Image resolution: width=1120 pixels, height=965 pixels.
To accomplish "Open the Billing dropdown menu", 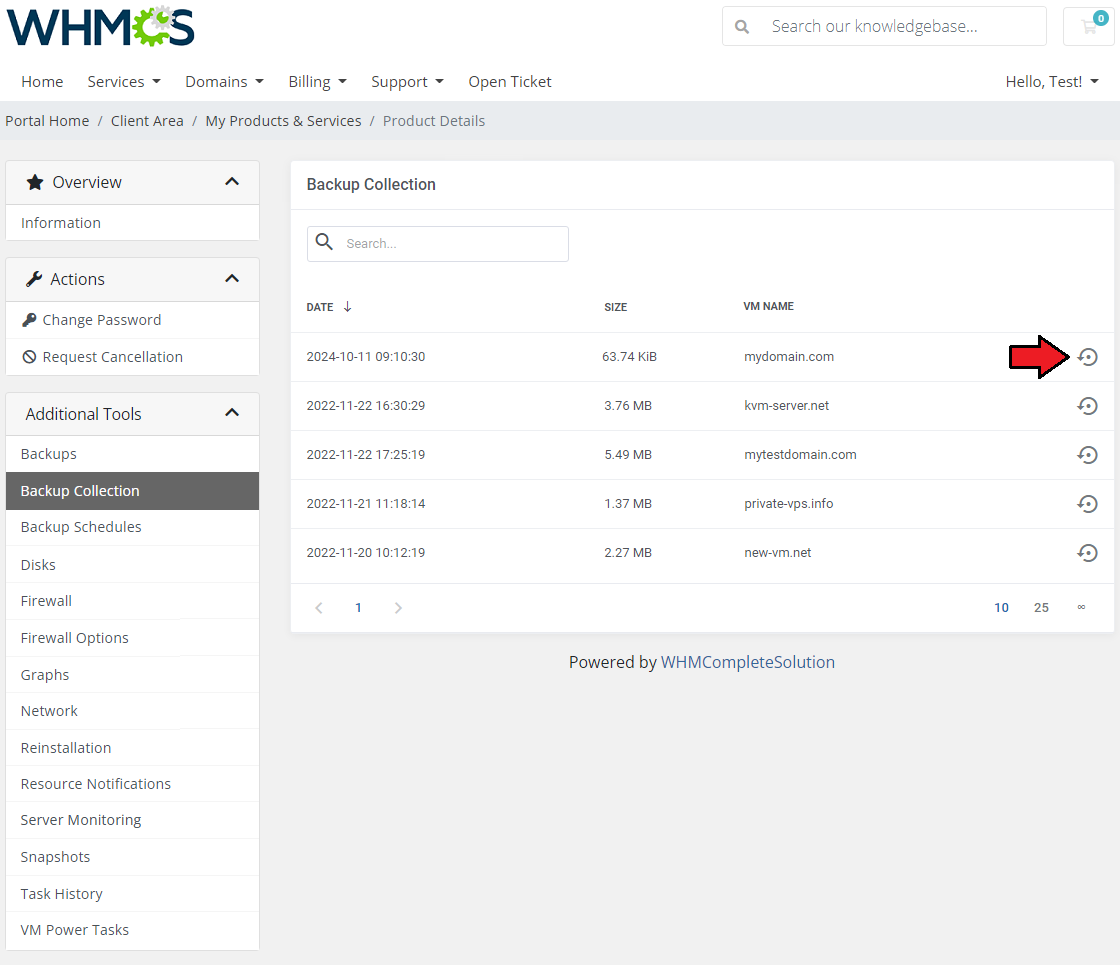I will [x=317, y=81].
